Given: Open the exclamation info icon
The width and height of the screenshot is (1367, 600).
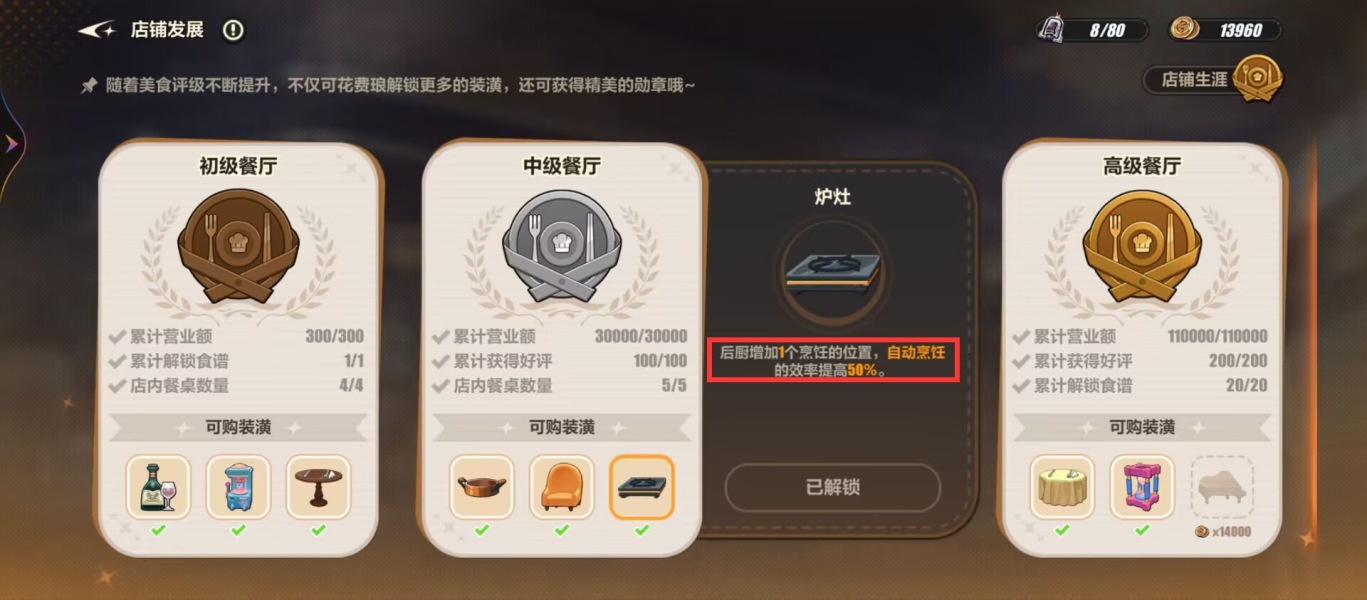Looking at the screenshot, I should click(233, 31).
